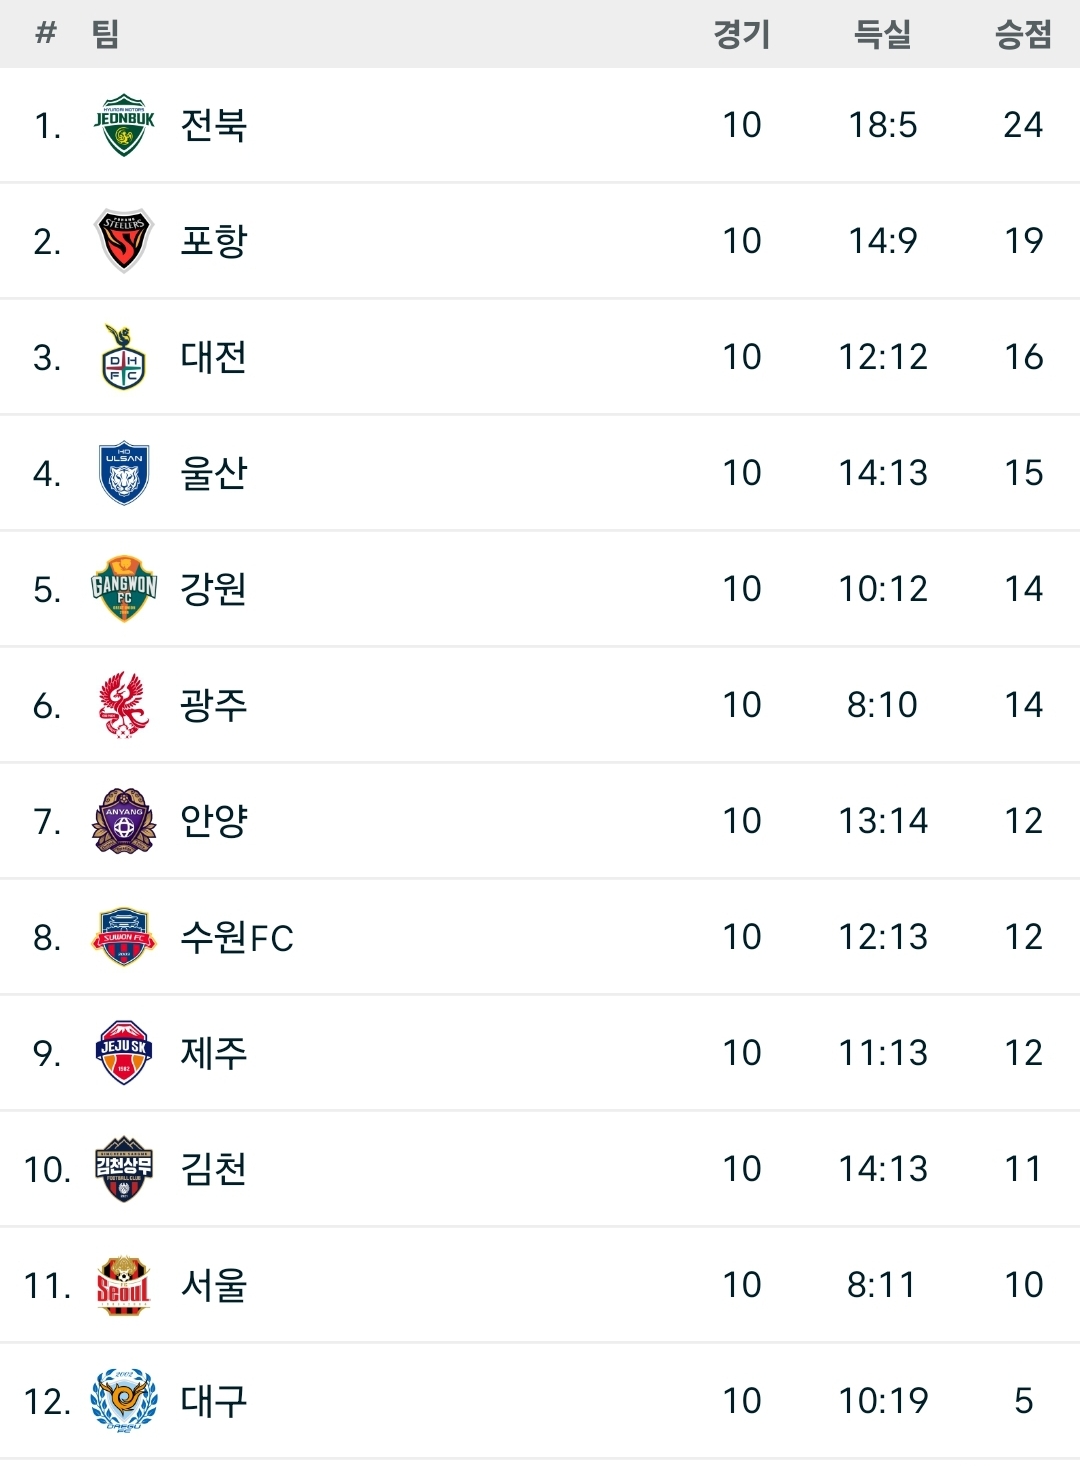Image resolution: width=1080 pixels, height=1466 pixels.
Task: Select the Daejeon DHFC club logo
Action: [124, 357]
